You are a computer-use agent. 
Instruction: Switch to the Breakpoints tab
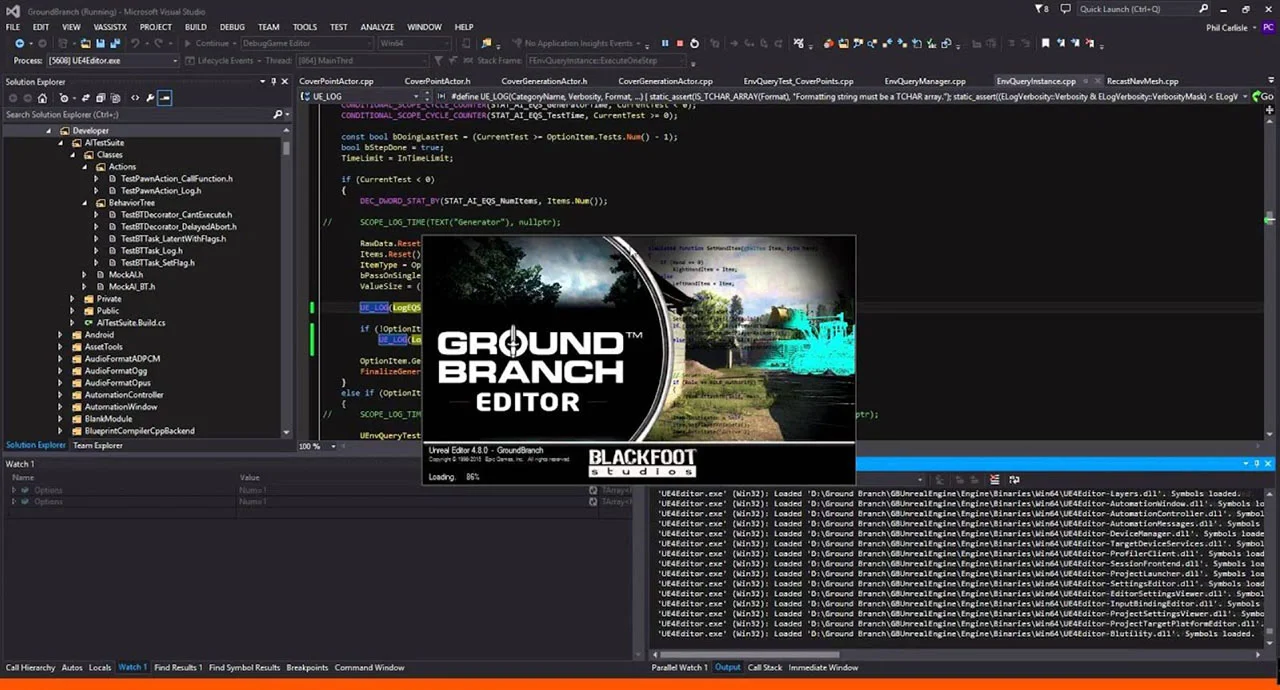point(307,668)
